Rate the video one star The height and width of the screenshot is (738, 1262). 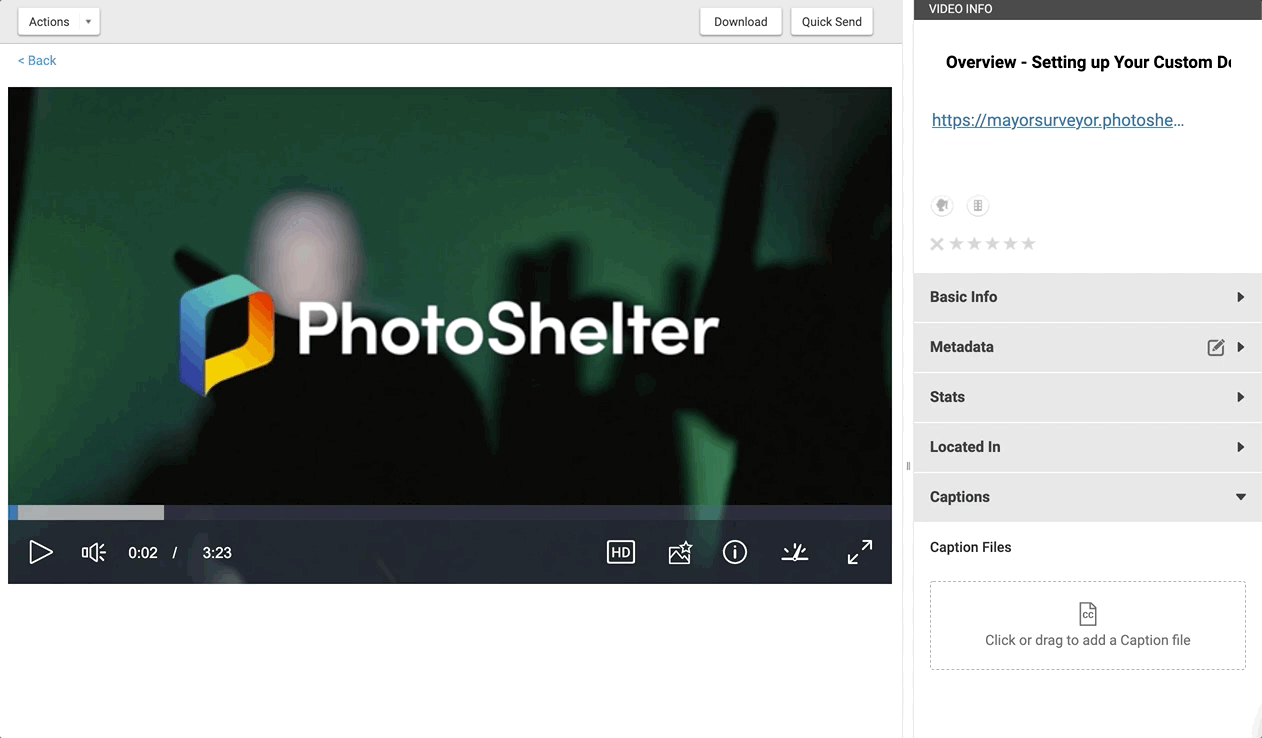point(956,244)
